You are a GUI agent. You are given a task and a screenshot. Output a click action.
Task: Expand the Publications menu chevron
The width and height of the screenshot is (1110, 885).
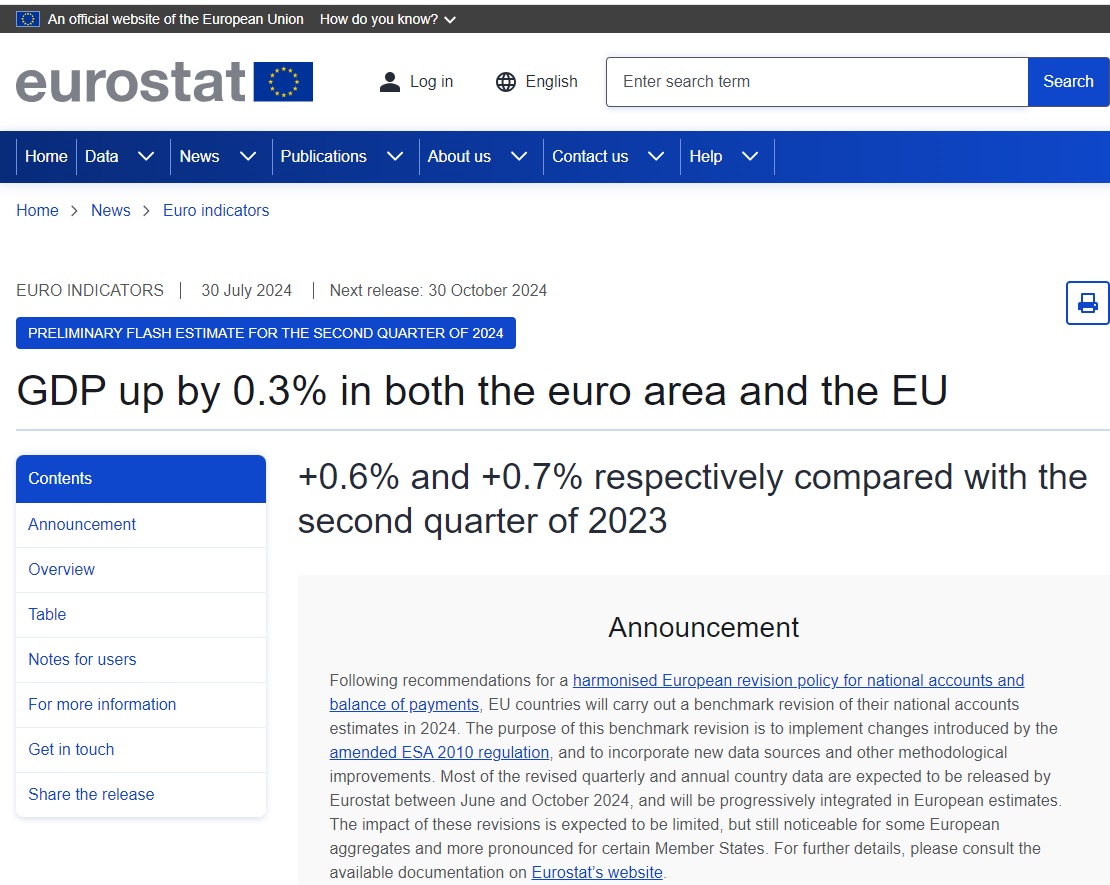(x=395, y=156)
